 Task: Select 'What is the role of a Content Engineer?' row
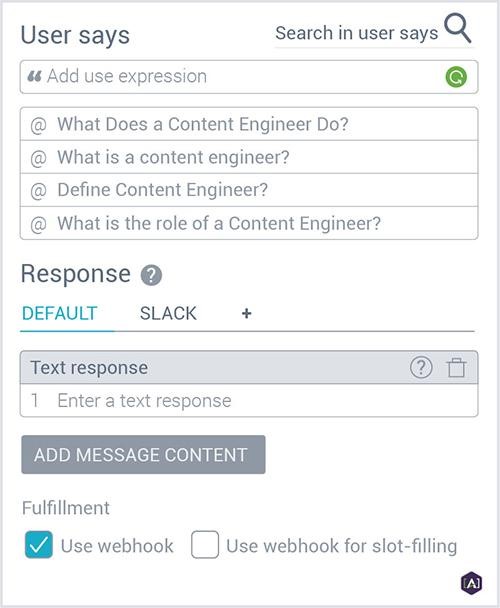pos(249,223)
